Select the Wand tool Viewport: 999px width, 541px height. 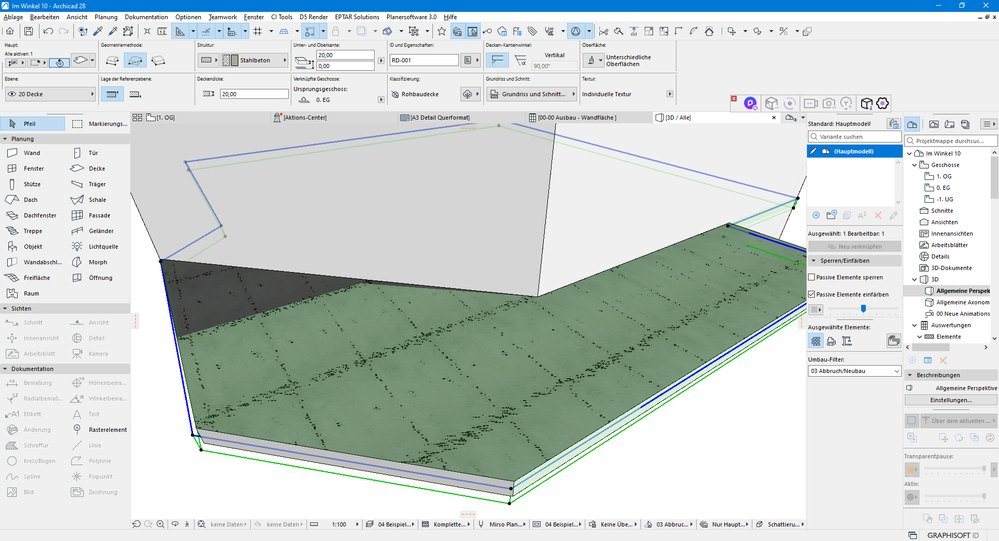tap(30, 153)
